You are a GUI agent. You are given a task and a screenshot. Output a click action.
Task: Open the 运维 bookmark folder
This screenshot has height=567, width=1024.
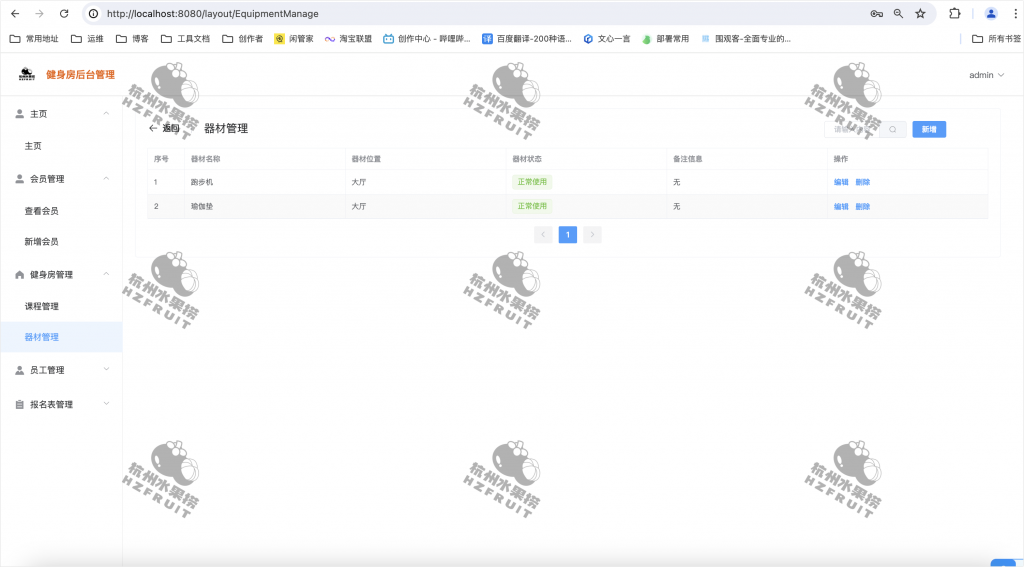(x=88, y=39)
